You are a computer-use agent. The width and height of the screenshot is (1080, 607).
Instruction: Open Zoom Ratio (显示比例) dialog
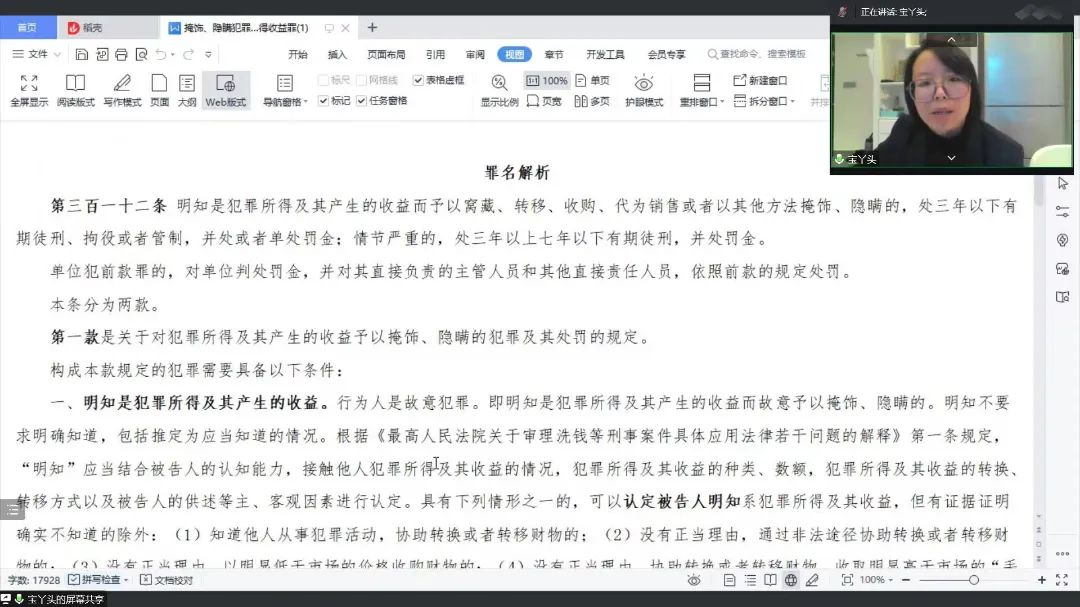click(x=499, y=90)
